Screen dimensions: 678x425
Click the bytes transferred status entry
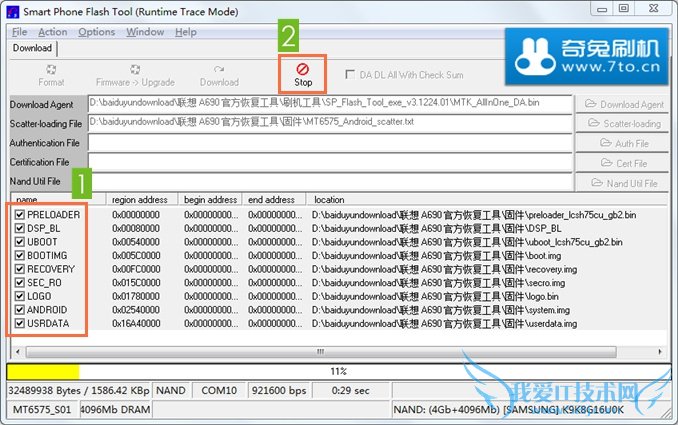(x=79, y=390)
